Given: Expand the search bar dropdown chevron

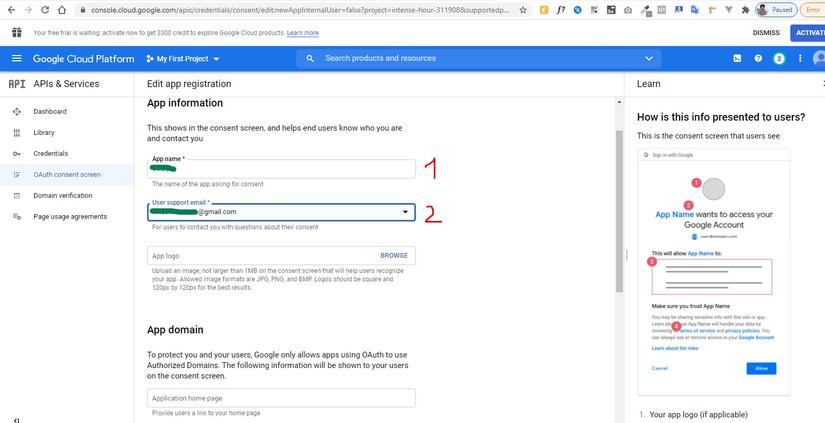Looking at the screenshot, I should (x=649, y=58).
